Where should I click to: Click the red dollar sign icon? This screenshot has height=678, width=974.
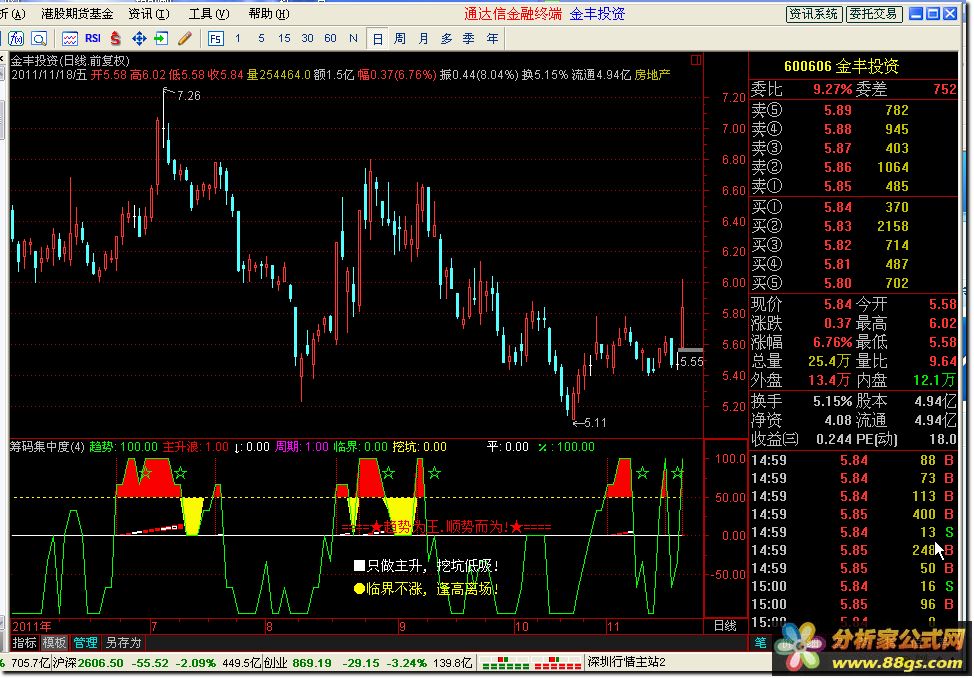point(115,39)
